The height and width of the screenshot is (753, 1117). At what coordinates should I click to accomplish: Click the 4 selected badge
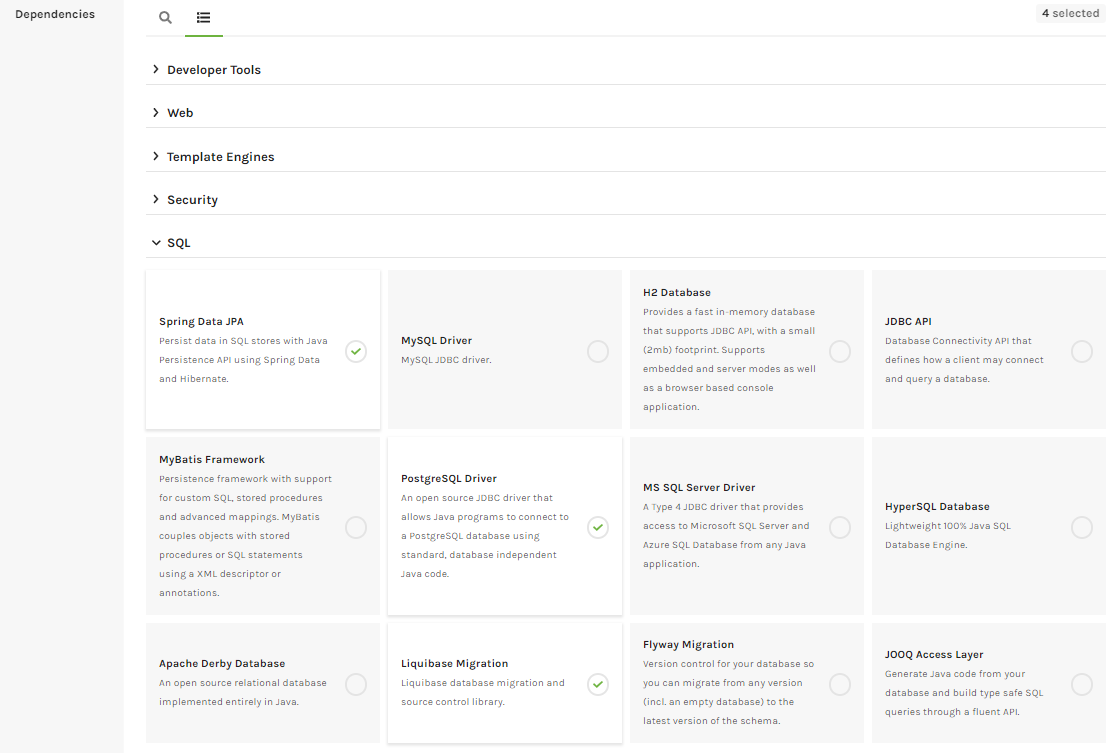pyautogui.click(x=1071, y=14)
